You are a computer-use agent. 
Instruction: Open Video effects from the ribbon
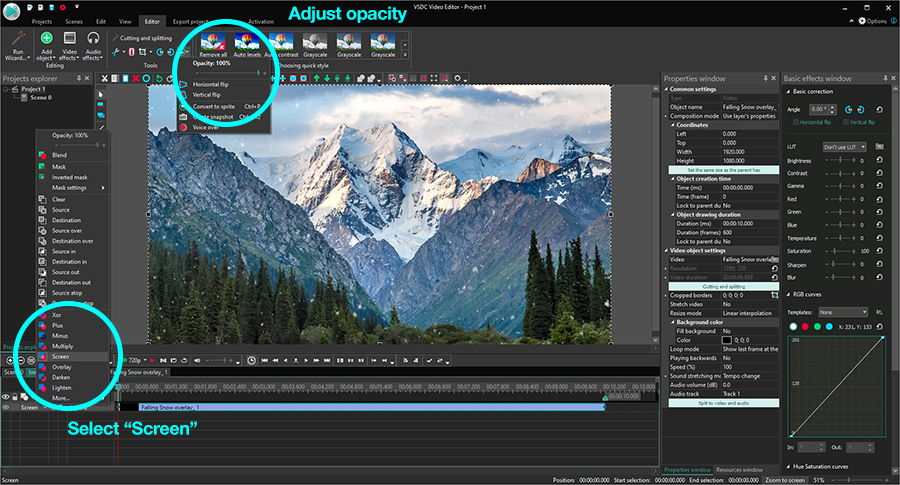point(69,46)
